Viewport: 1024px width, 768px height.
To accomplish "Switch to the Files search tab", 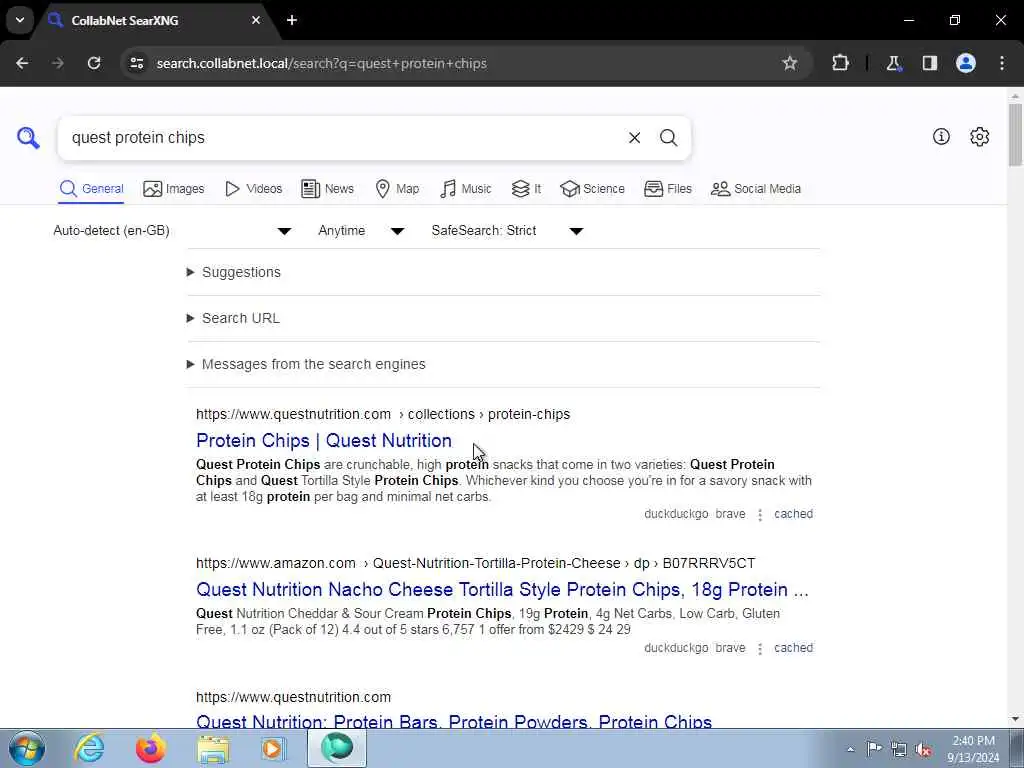I will (667, 189).
